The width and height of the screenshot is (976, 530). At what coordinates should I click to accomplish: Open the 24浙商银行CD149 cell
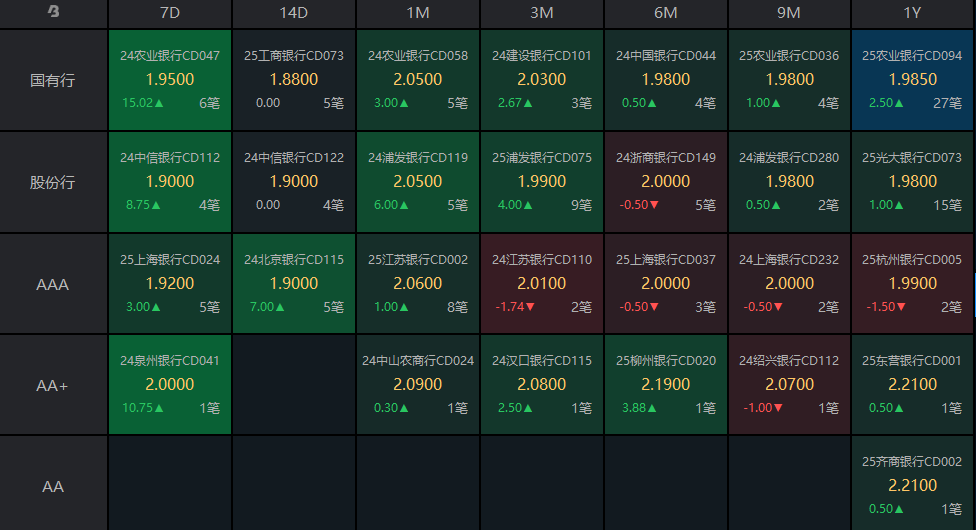[665, 182]
